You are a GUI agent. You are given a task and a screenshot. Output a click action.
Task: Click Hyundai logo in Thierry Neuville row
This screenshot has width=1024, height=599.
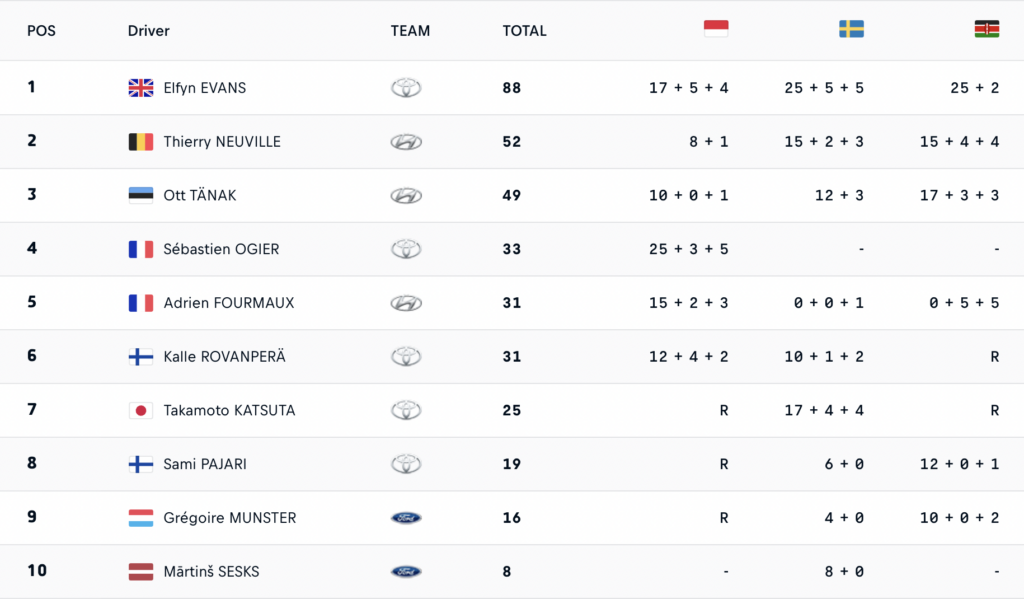406,142
